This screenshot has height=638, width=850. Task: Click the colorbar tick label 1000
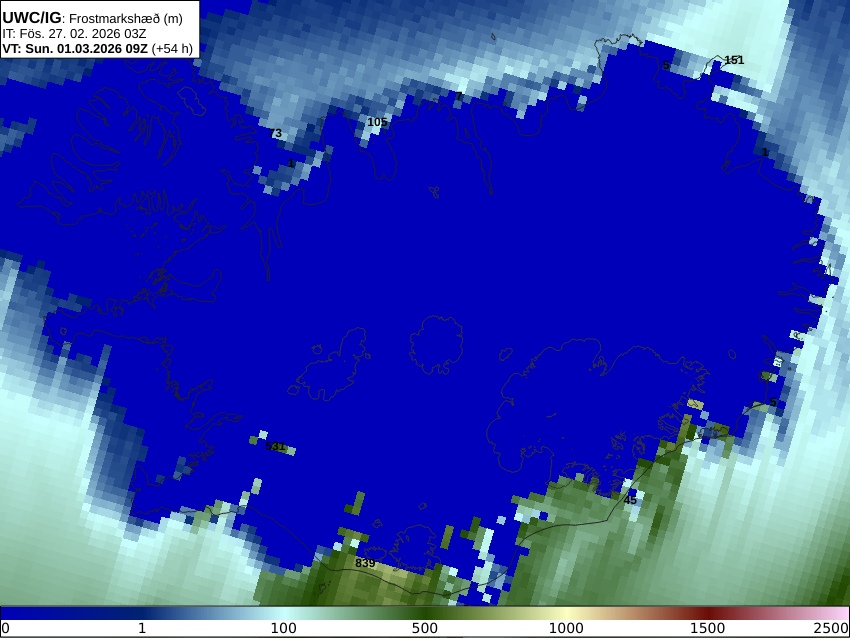click(x=566, y=629)
